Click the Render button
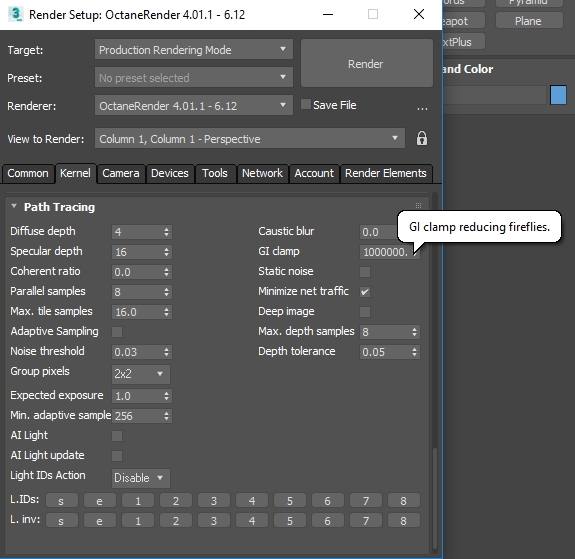The height and width of the screenshot is (559, 575). coord(366,63)
